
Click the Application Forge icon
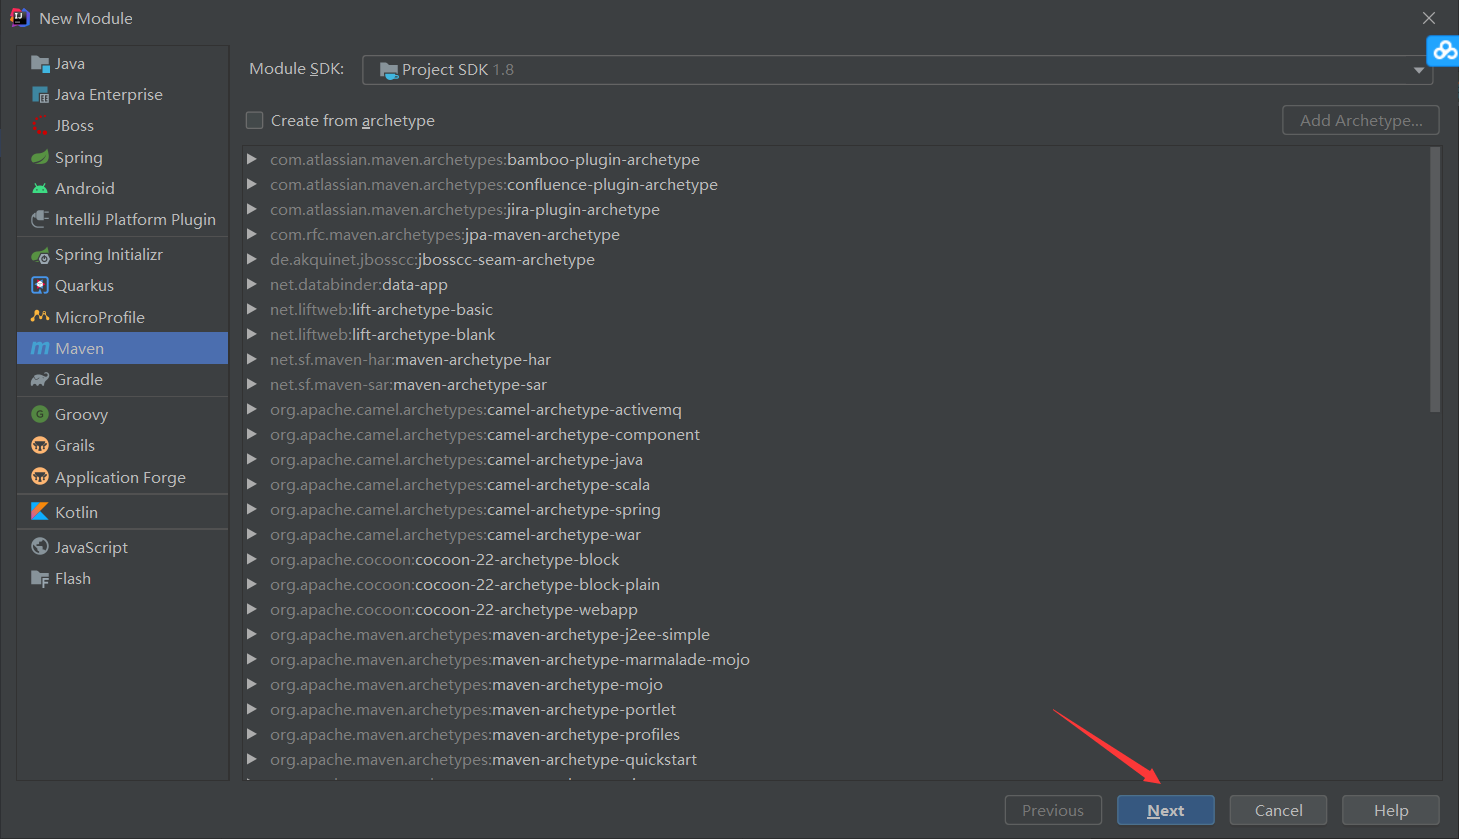[40, 477]
